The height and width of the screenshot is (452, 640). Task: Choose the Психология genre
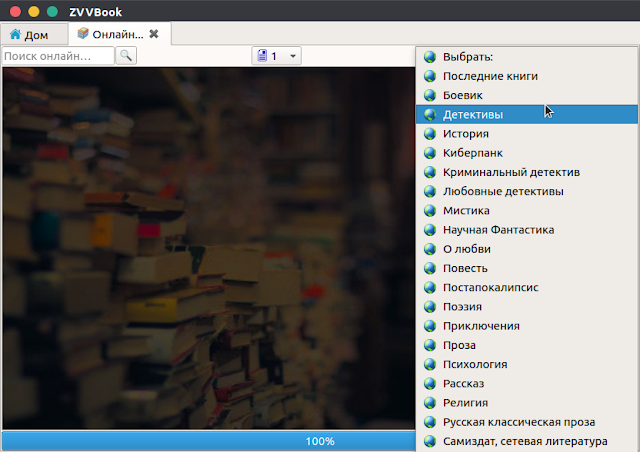pyautogui.click(x=527, y=364)
